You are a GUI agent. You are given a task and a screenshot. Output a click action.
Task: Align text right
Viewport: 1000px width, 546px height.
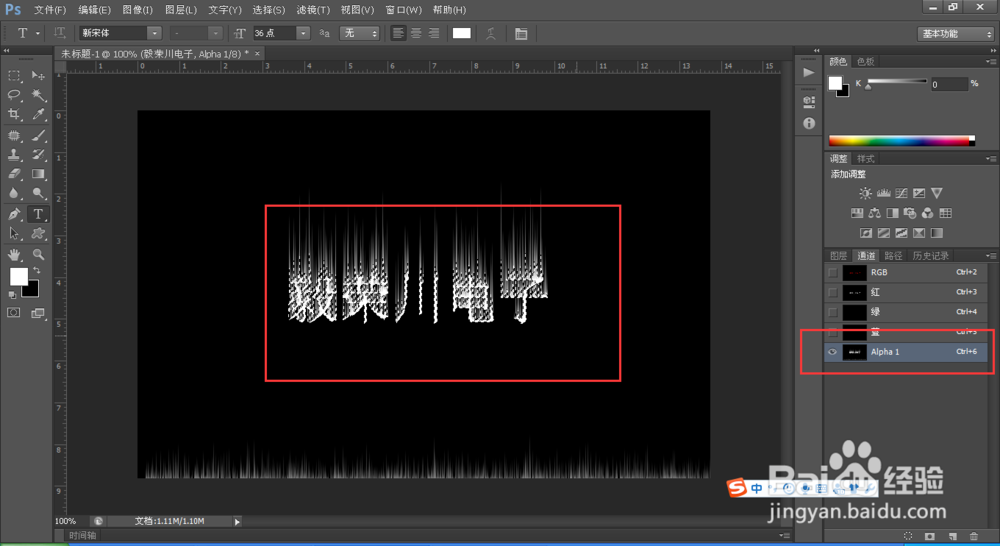[x=434, y=33]
